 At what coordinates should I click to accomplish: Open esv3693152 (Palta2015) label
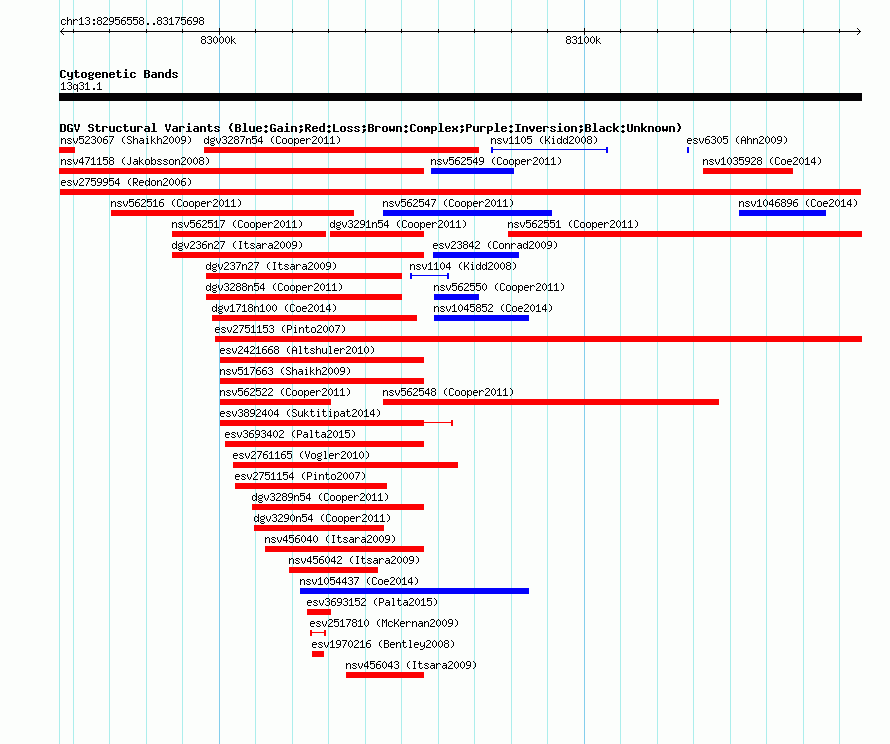[372, 602]
